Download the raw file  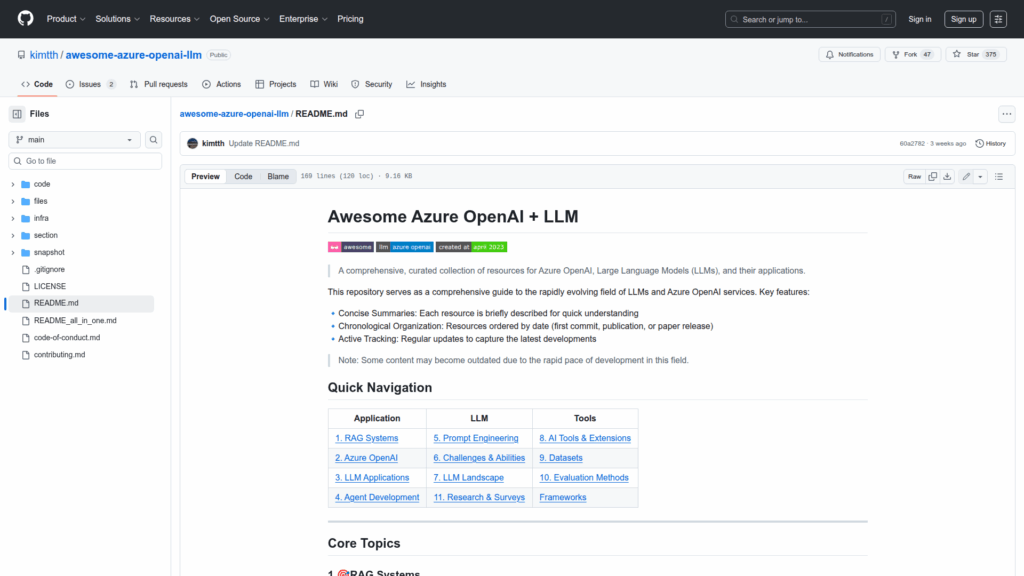coord(947,176)
